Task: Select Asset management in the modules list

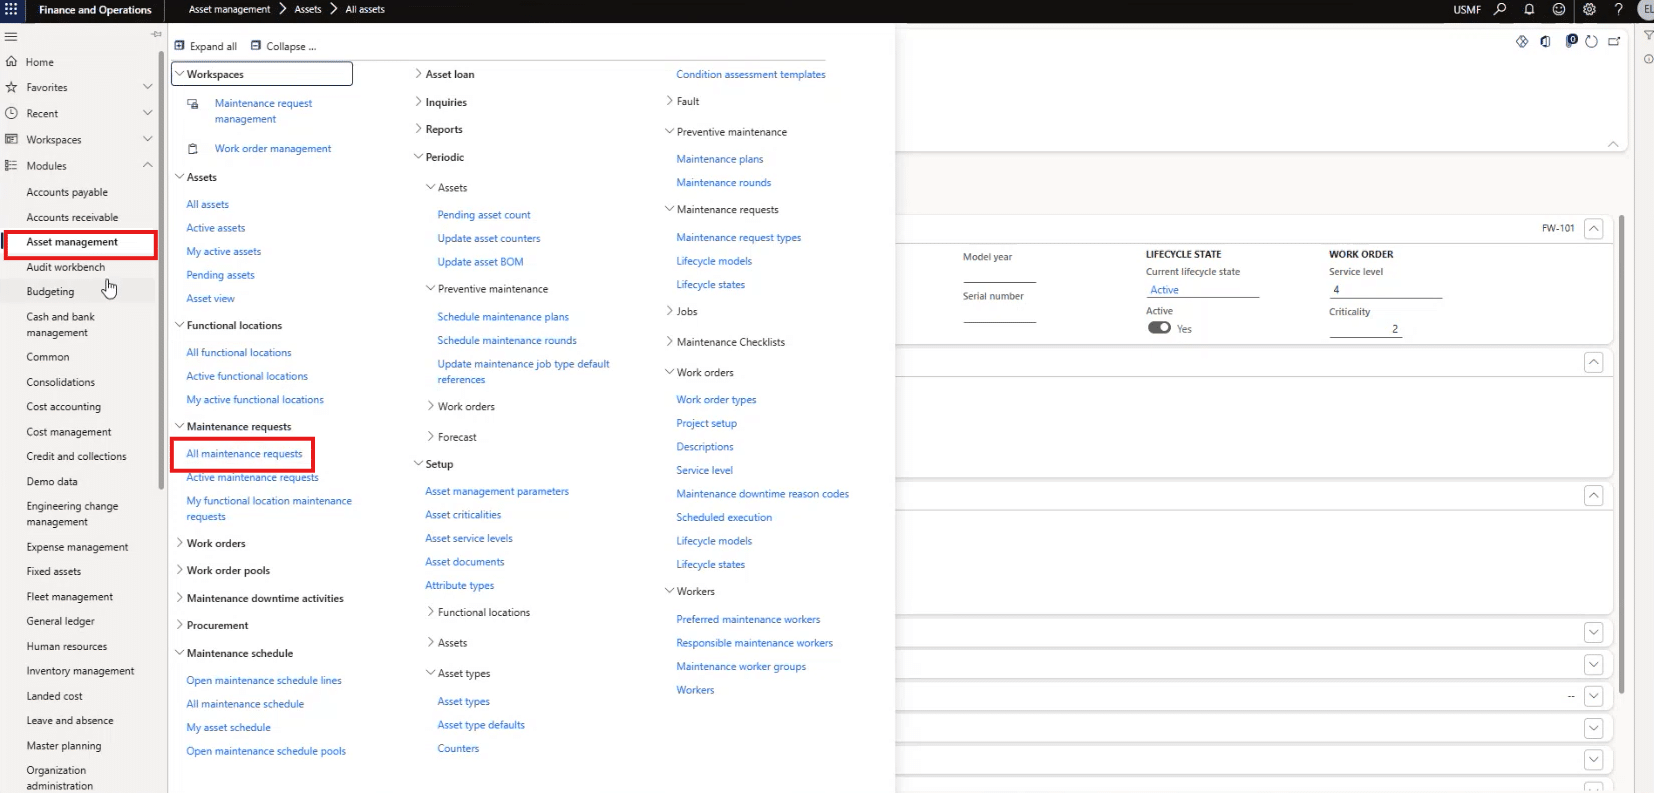Action: click(x=72, y=242)
